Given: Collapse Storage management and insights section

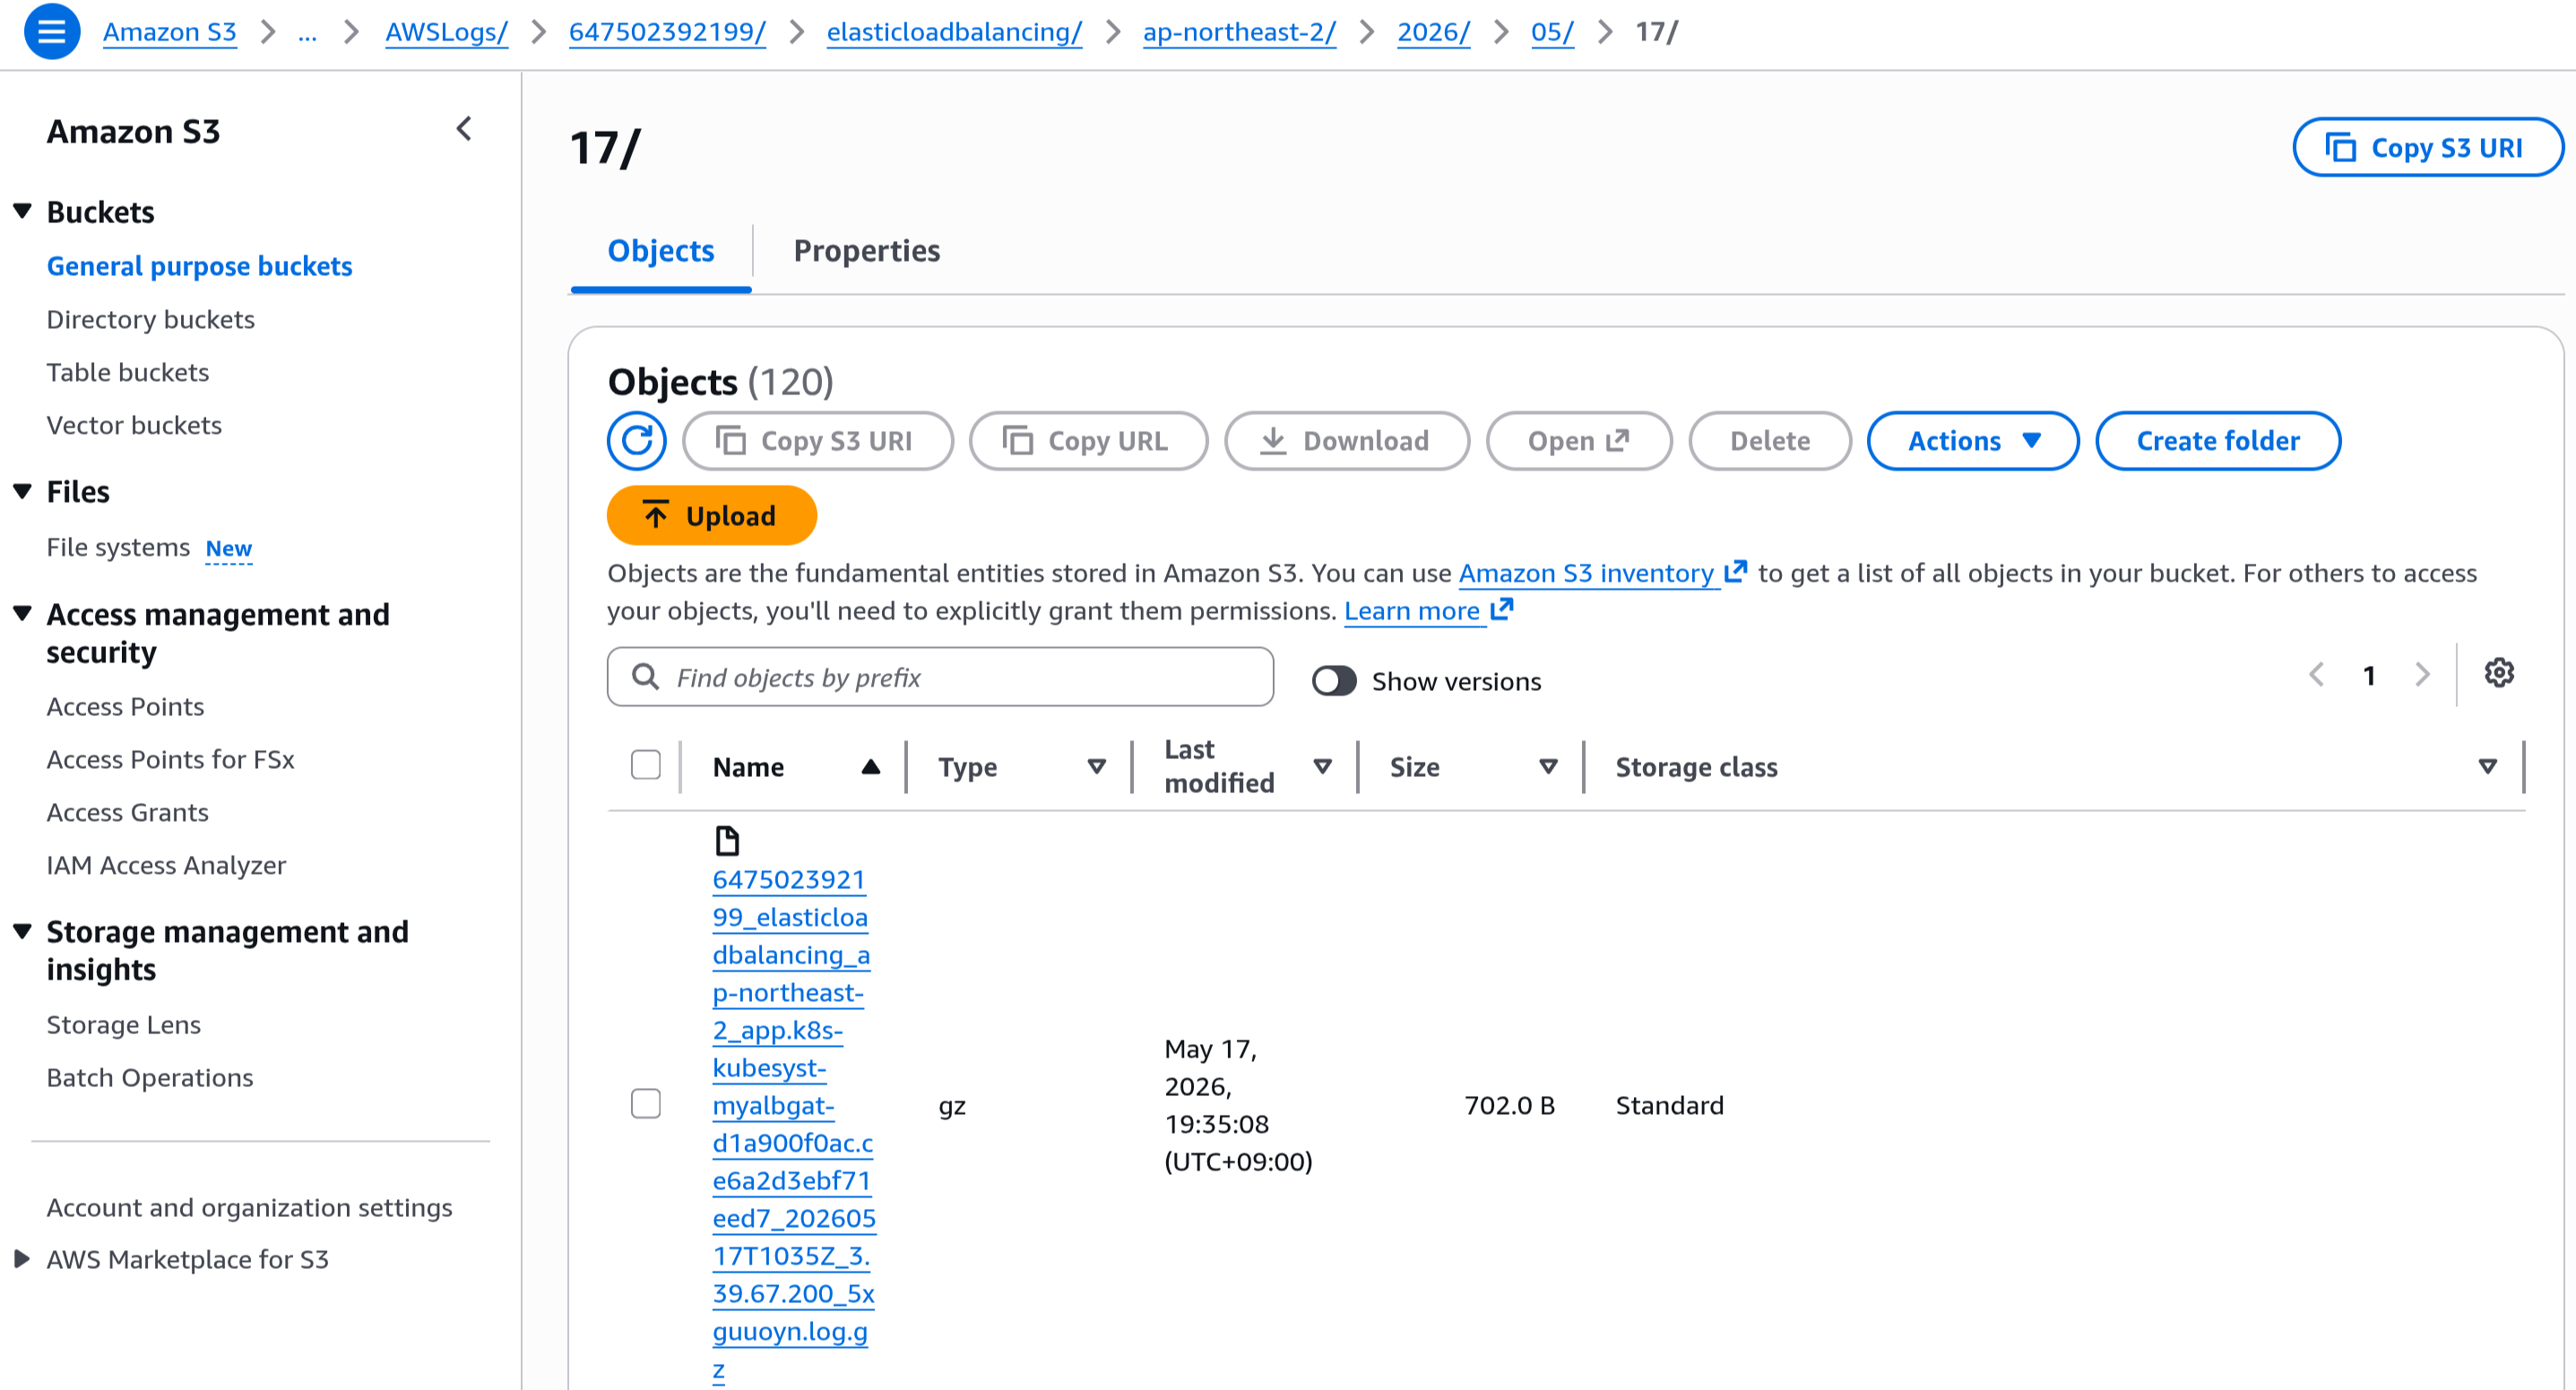Looking at the screenshot, I should 22,931.
